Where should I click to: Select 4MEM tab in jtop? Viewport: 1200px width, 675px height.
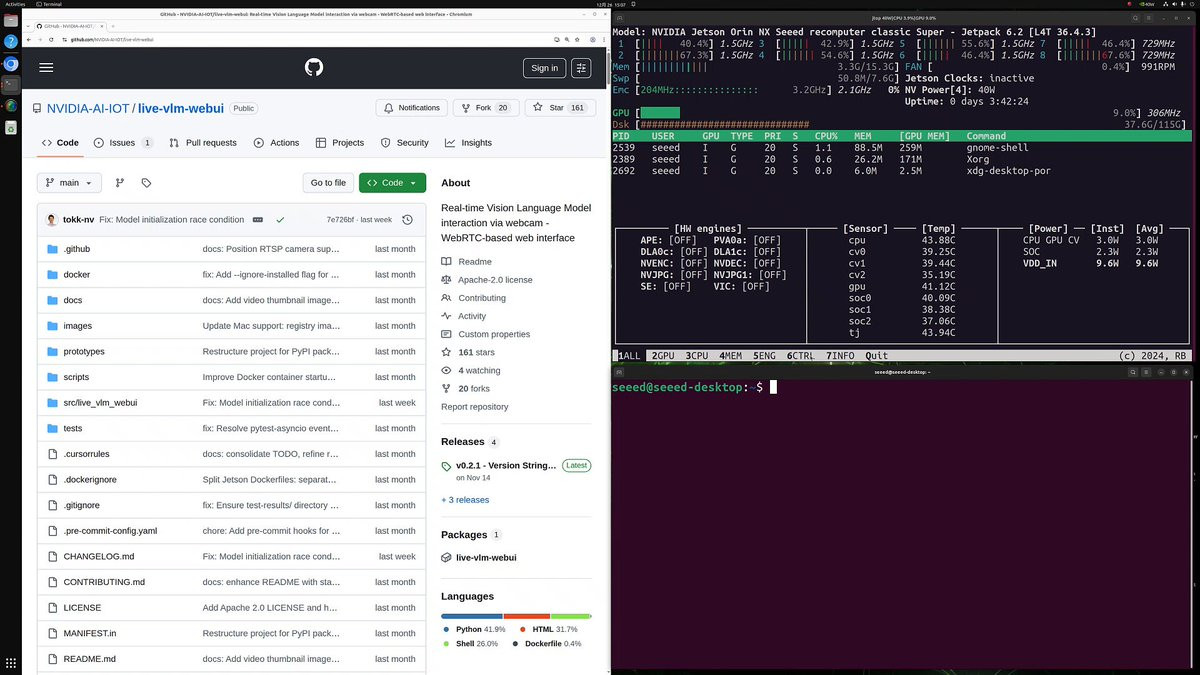click(x=731, y=356)
